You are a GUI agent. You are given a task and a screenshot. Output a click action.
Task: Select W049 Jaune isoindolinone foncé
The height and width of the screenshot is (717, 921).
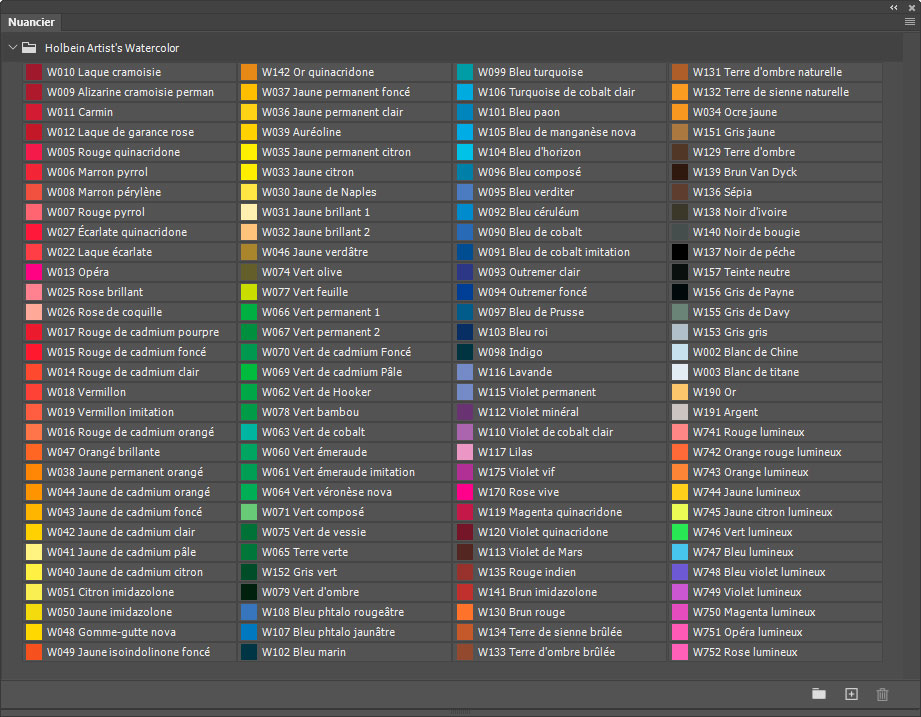(34, 652)
